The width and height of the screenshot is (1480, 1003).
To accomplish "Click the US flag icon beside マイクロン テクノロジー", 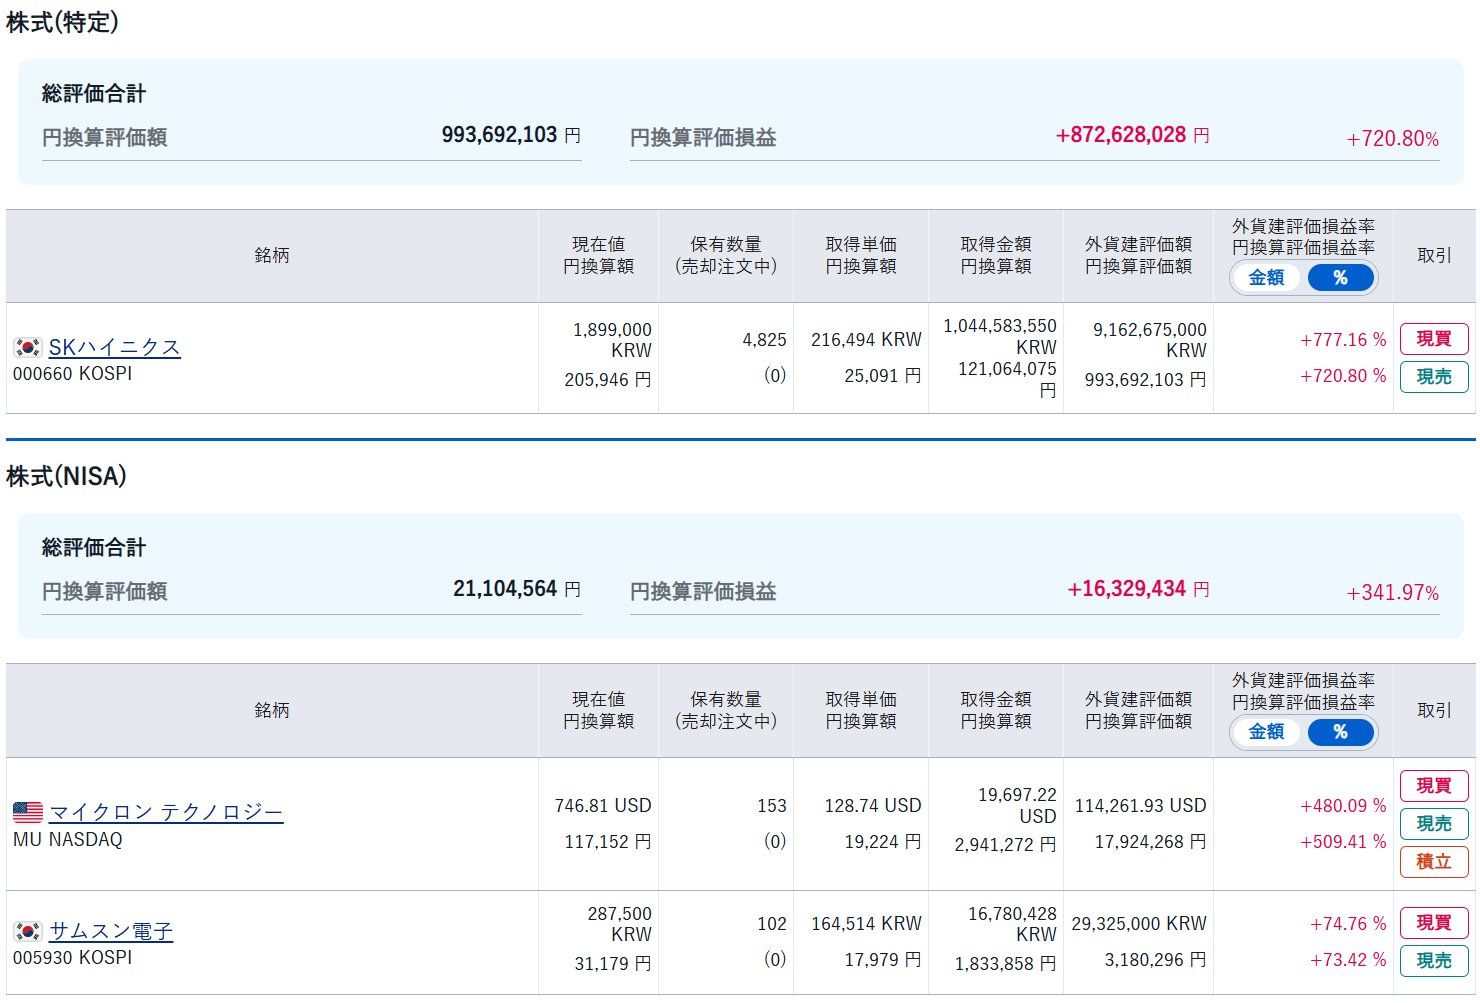I will (x=28, y=812).
